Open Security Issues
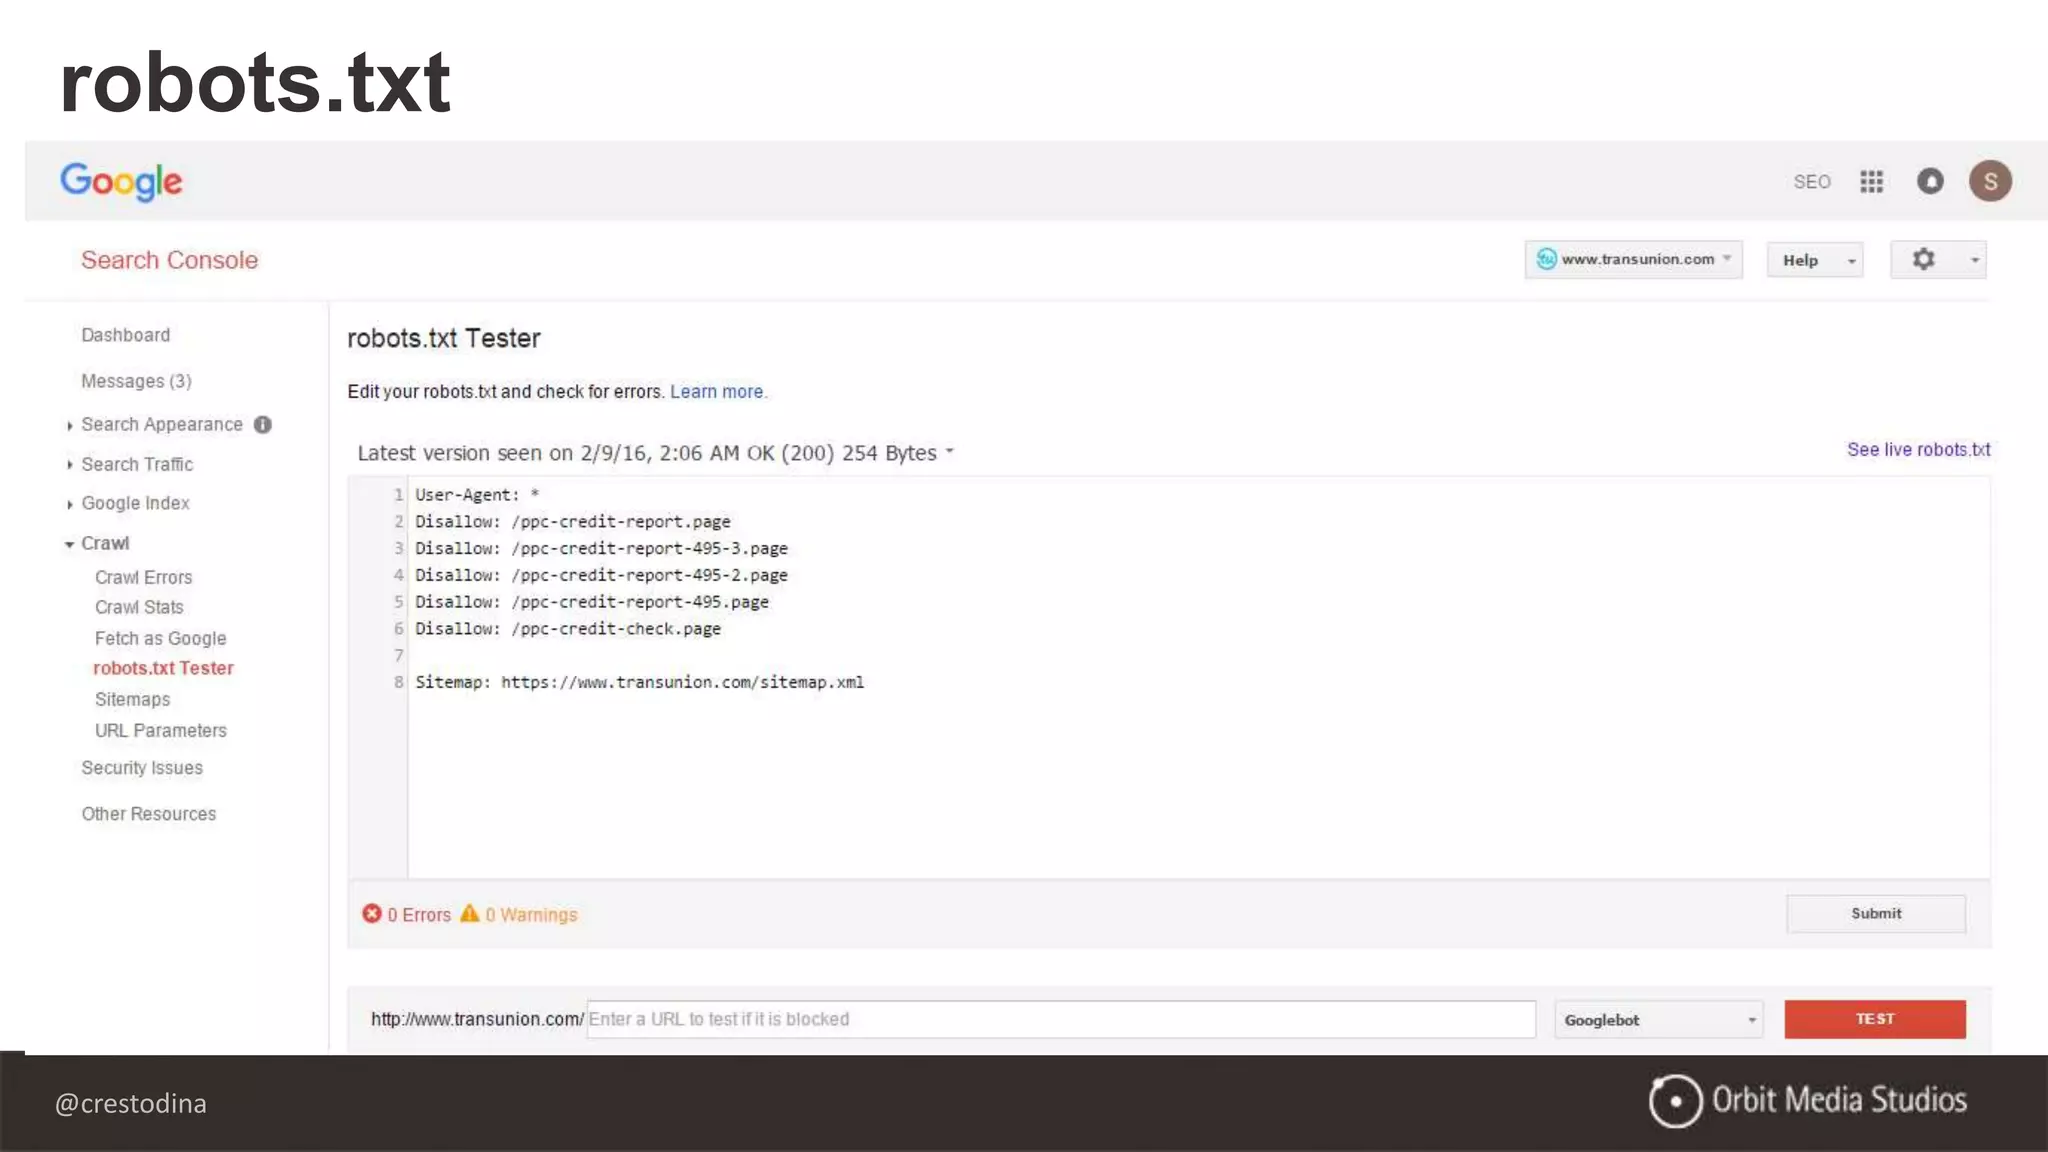The width and height of the screenshot is (2048, 1152). 142,768
